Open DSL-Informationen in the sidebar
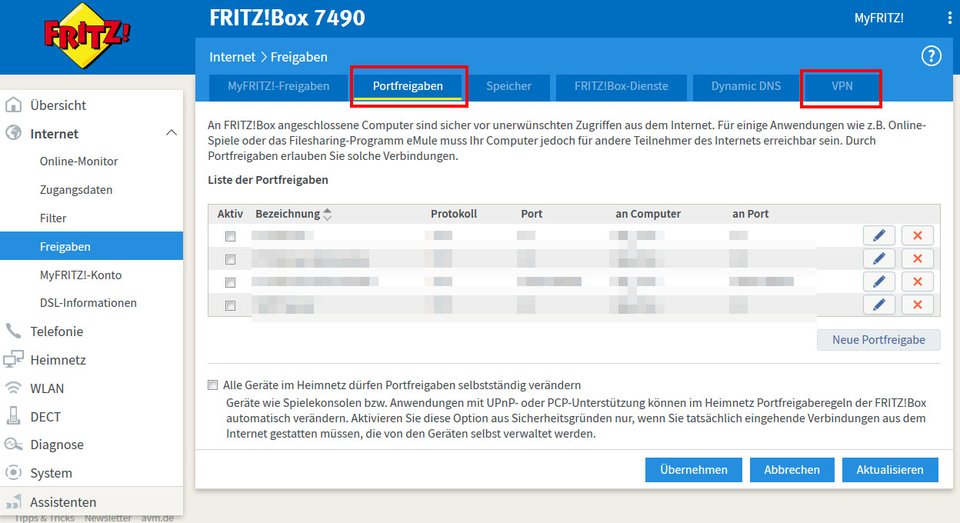This screenshot has width=960, height=523. click(88, 303)
